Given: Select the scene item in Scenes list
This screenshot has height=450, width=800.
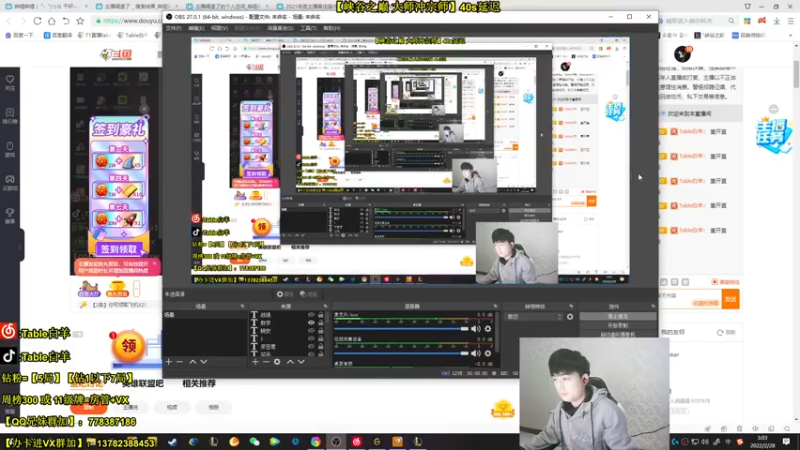Looking at the screenshot, I should (205, 315).
